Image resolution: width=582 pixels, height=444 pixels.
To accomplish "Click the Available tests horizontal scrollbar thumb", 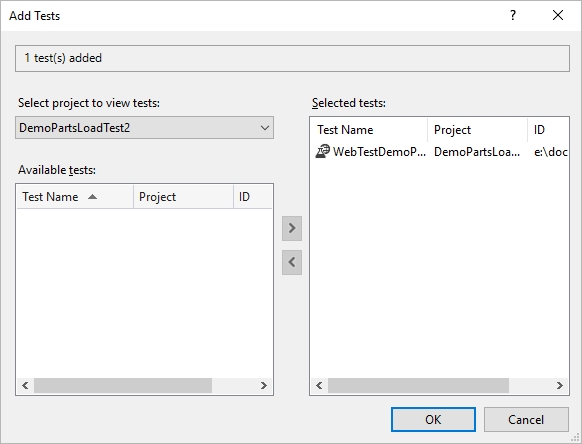I will pos(123,386).
